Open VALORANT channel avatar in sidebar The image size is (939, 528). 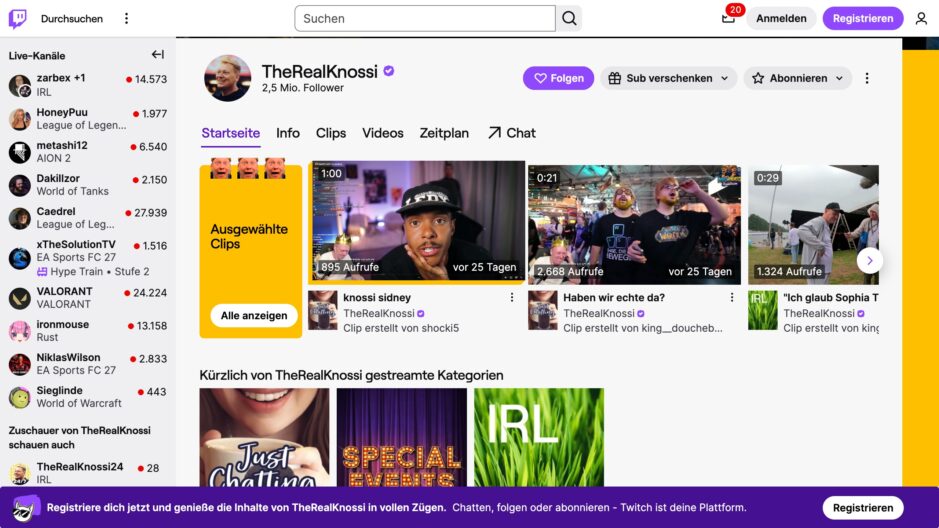(20, 298)
